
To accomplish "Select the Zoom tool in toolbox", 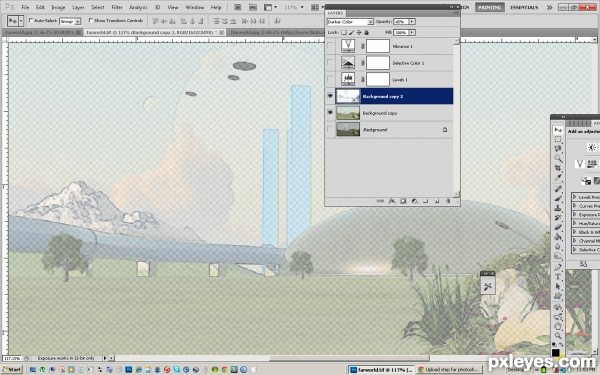I will [558, 336].
